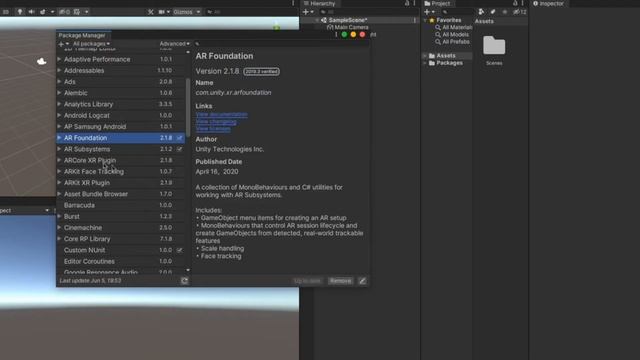Image resolution: width=640 pixels, height=360 pixels.
Task: Select the Core RP Library package
Action: point(121,239)
